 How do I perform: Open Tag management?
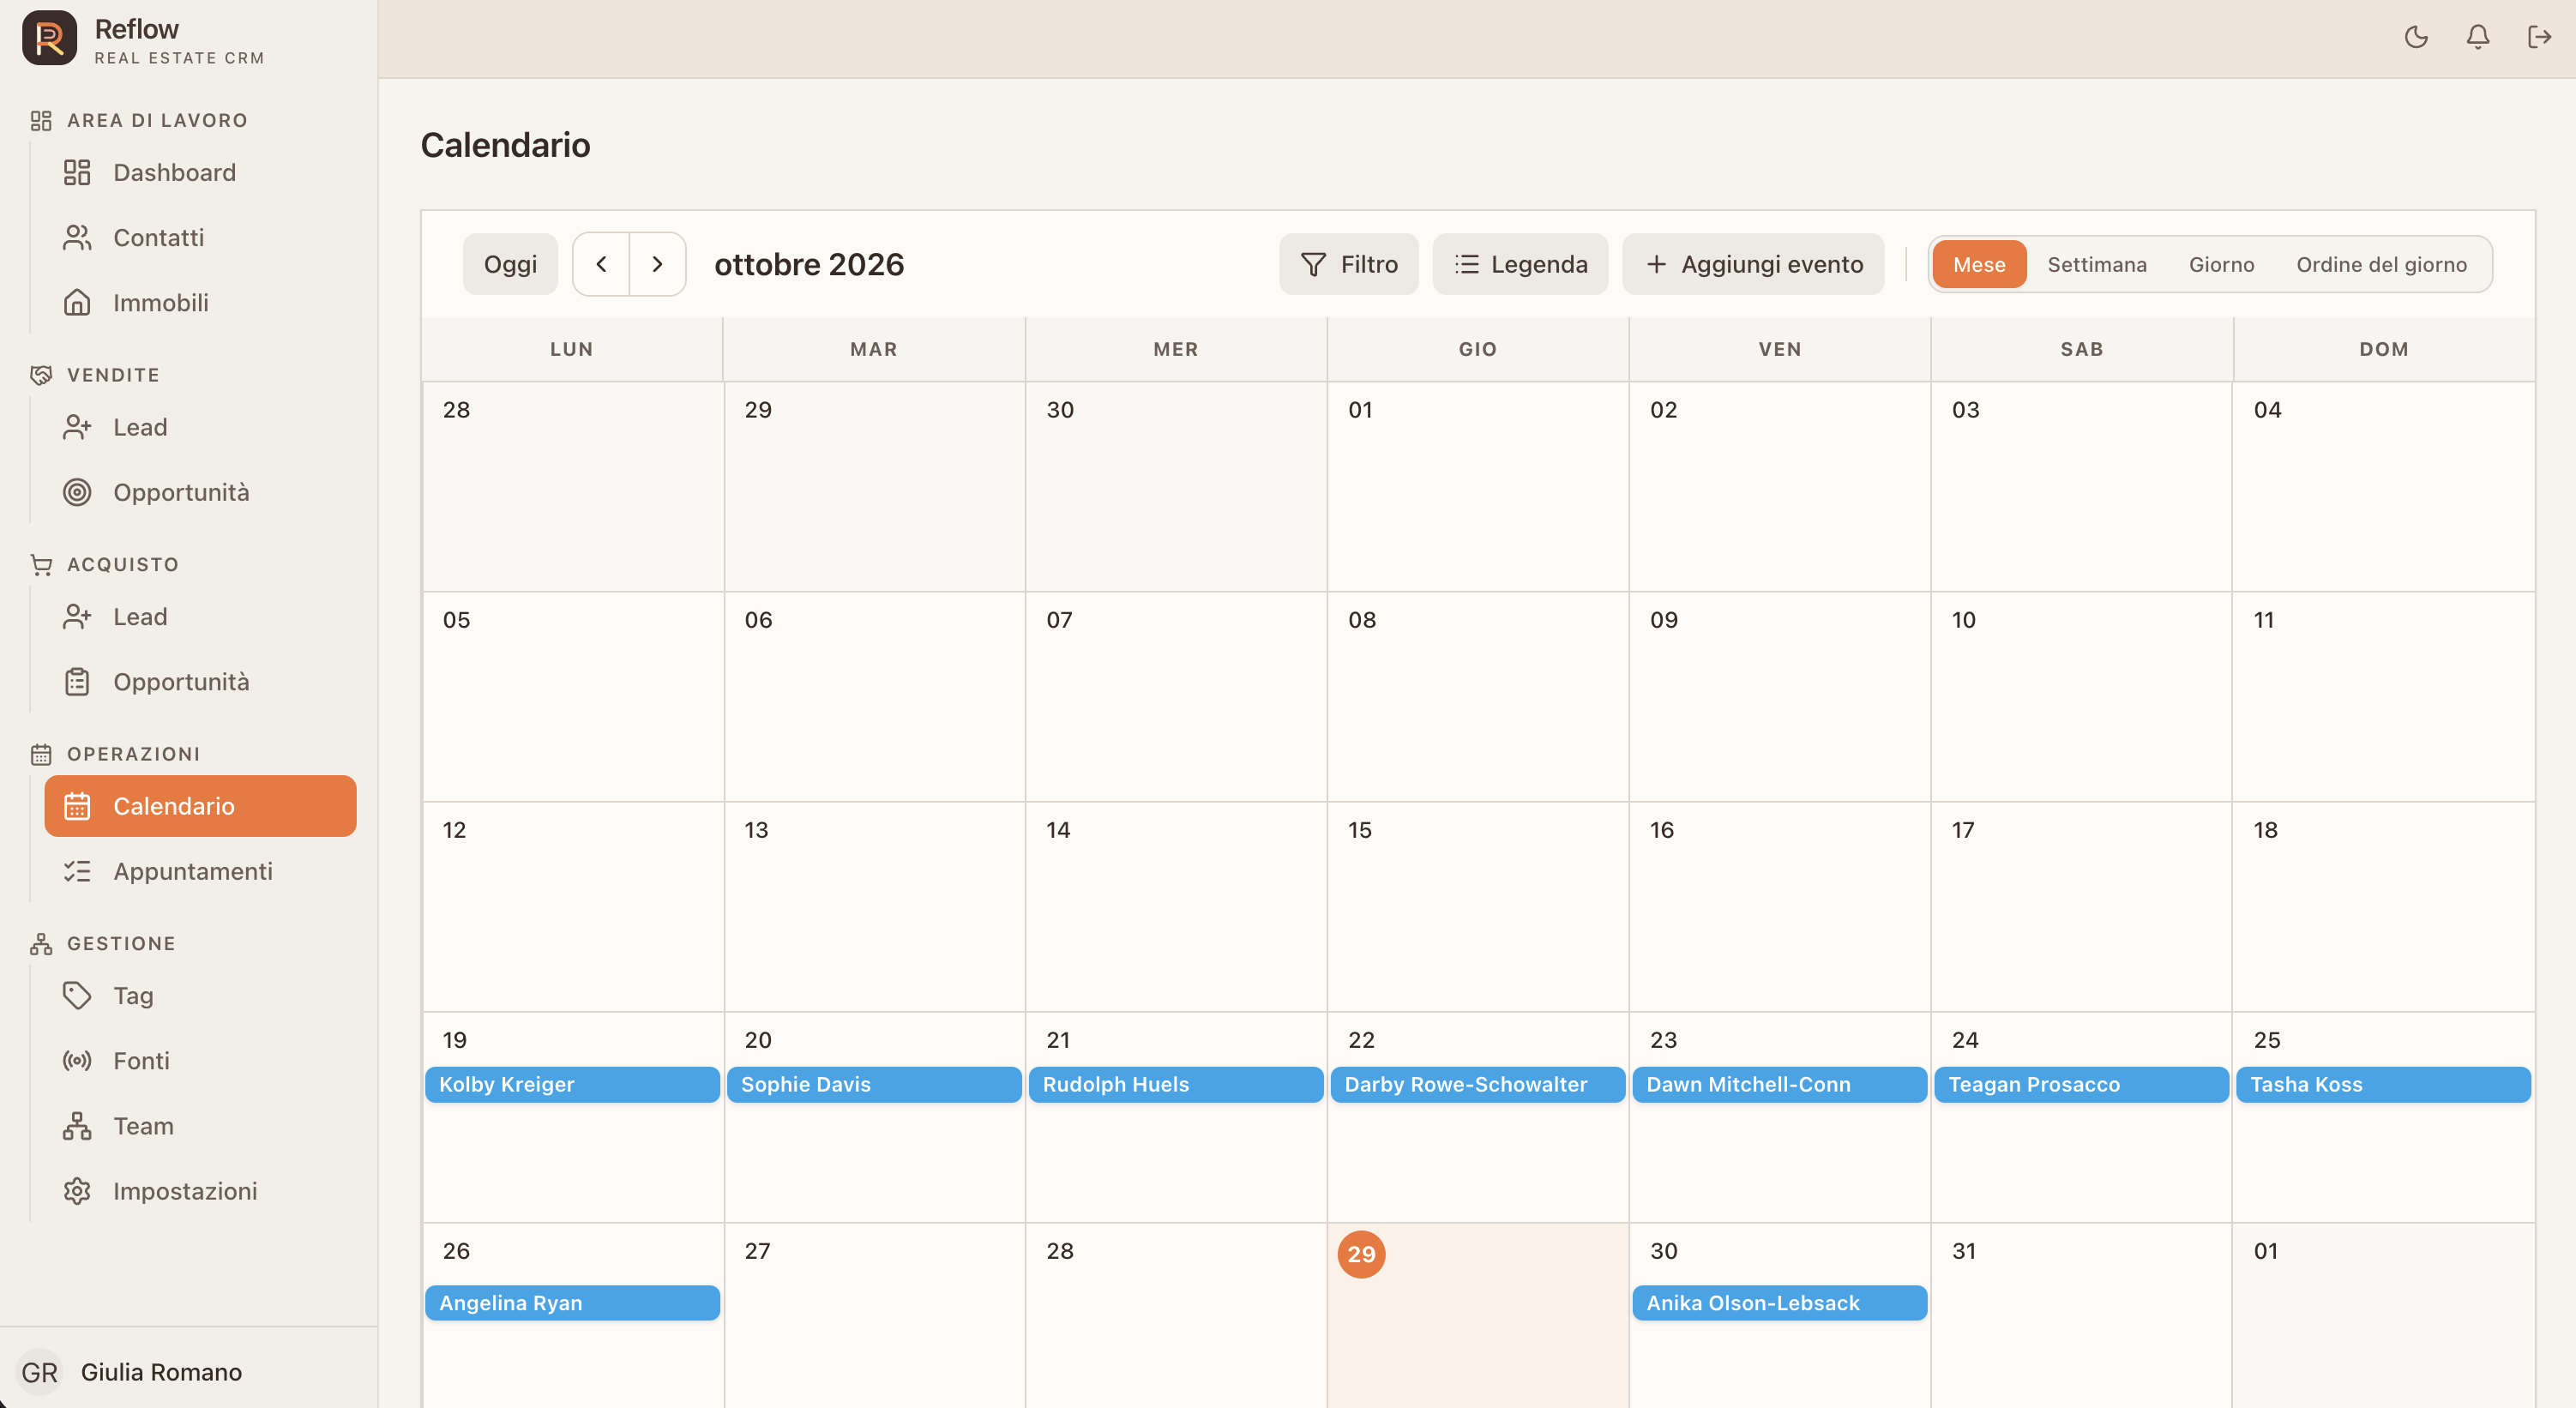pos(200,995)
